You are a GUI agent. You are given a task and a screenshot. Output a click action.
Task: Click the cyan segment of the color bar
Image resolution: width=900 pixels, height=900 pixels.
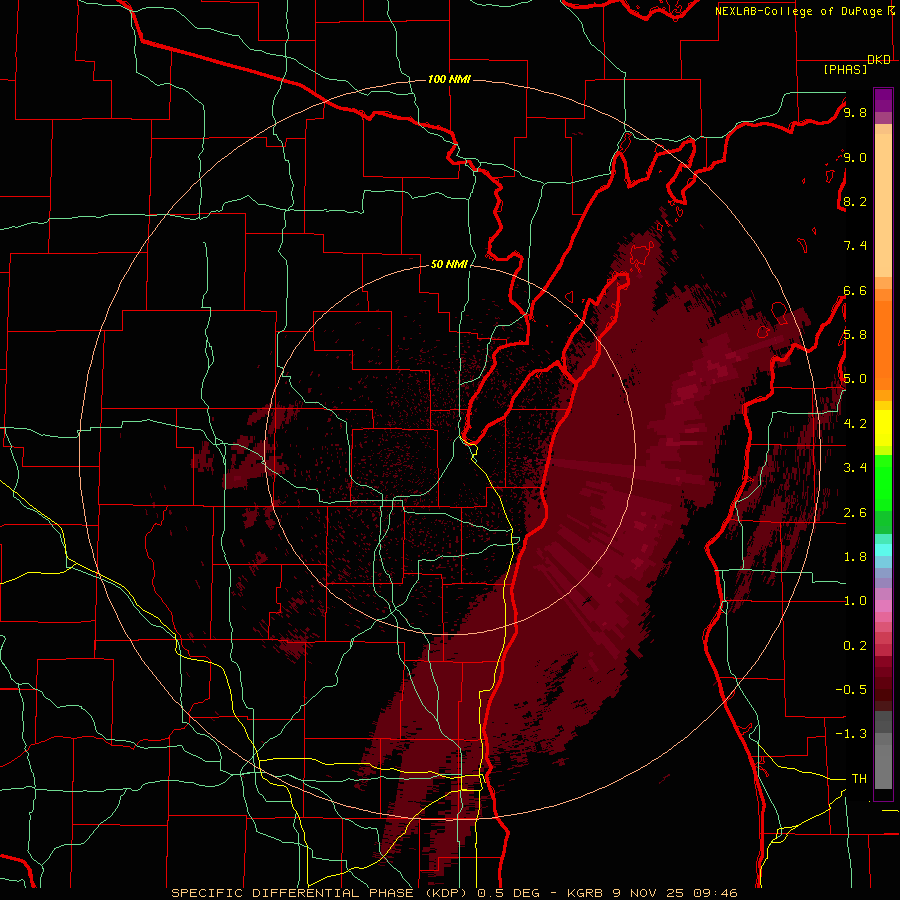pos(883,549)
